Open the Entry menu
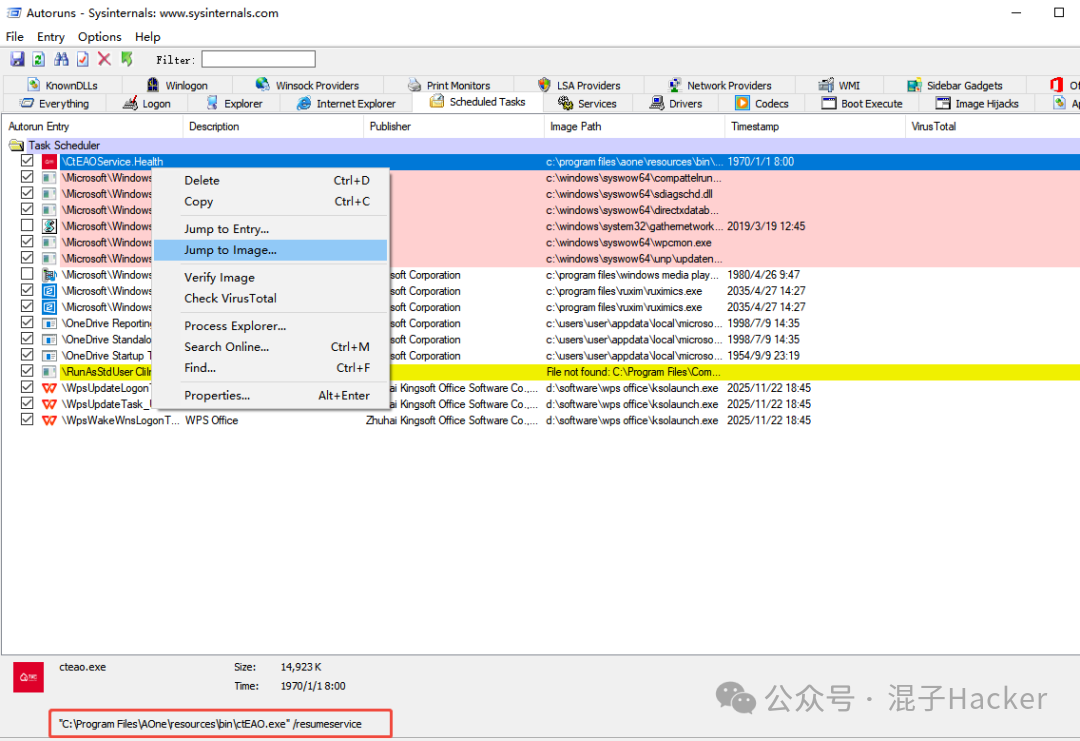The width and height of the screenshot is (1080, 741). coord(51,37)
